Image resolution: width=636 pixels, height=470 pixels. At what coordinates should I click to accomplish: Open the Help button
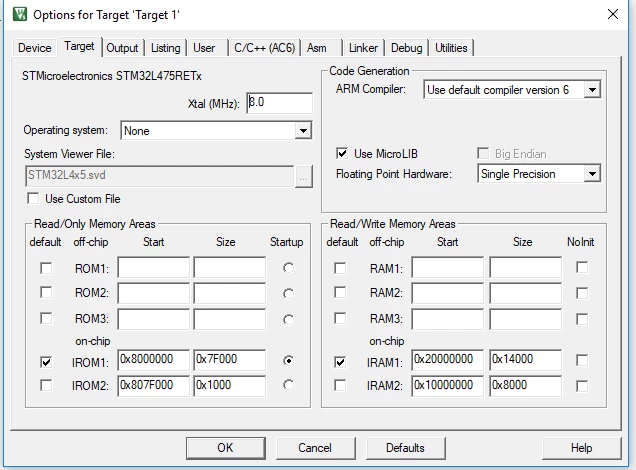[x=581, y=448]
